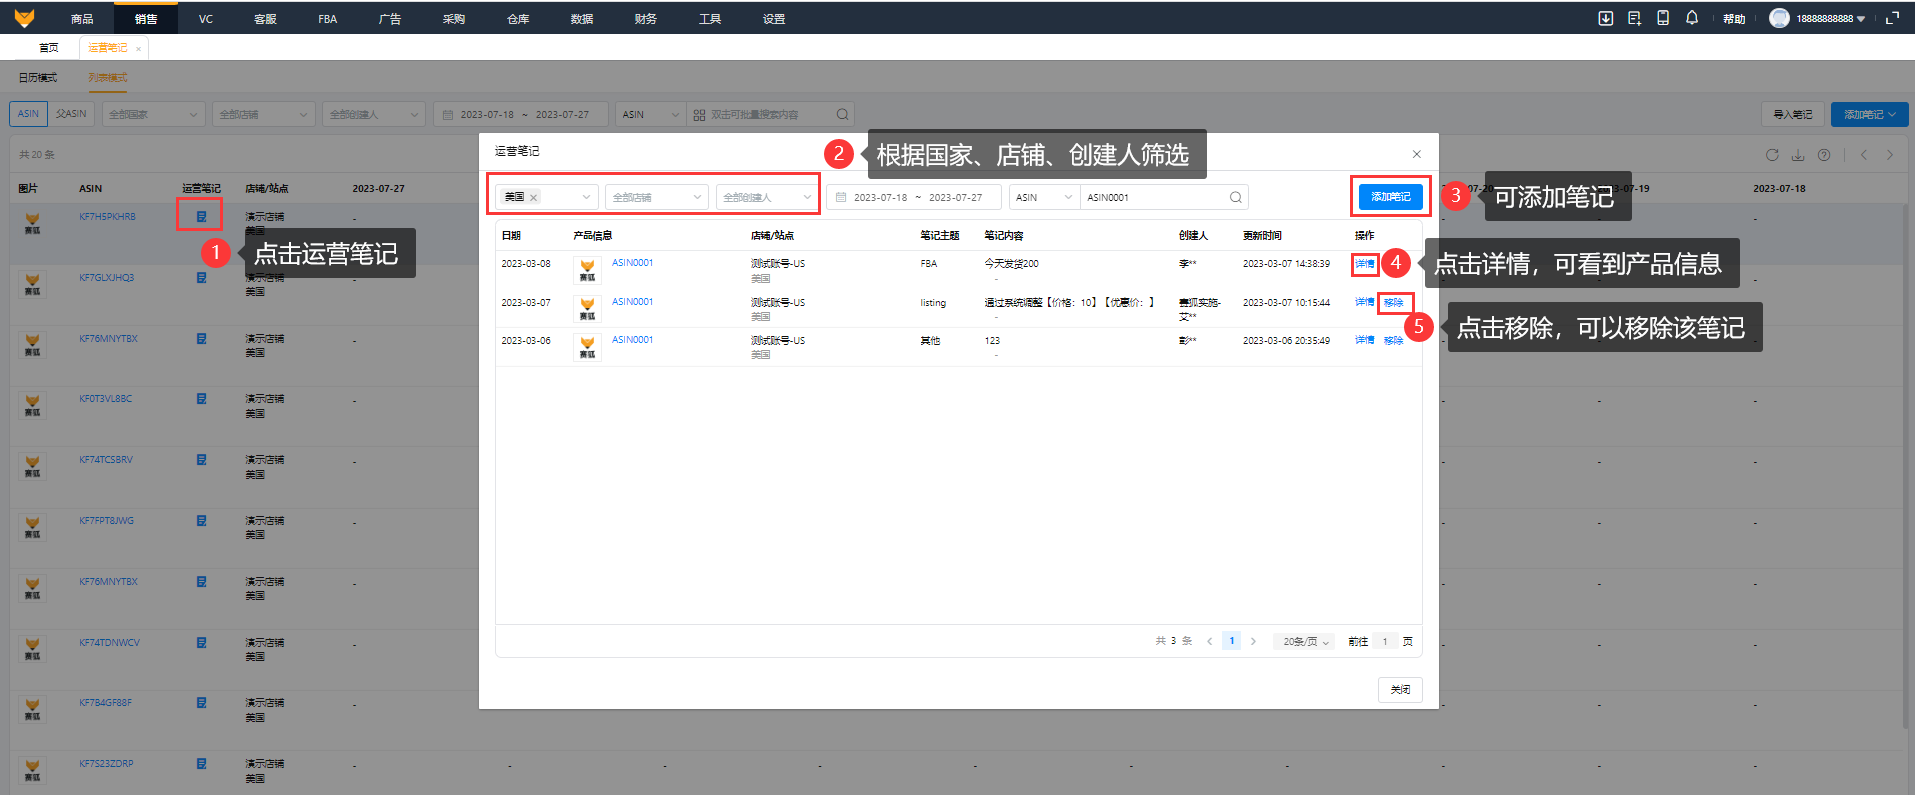Viewport: 1915px width, 795px height.
Task: Click the add-note list icon in the header
Action: coord(1634,18)
